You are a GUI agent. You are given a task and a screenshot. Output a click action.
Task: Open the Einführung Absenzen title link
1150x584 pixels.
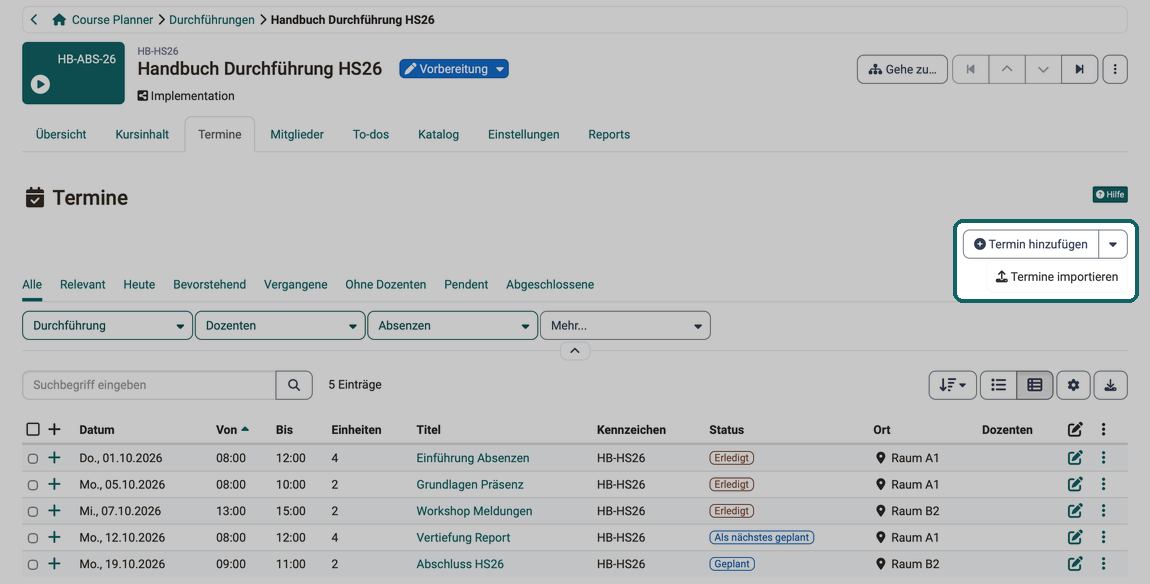click(473, 458)
